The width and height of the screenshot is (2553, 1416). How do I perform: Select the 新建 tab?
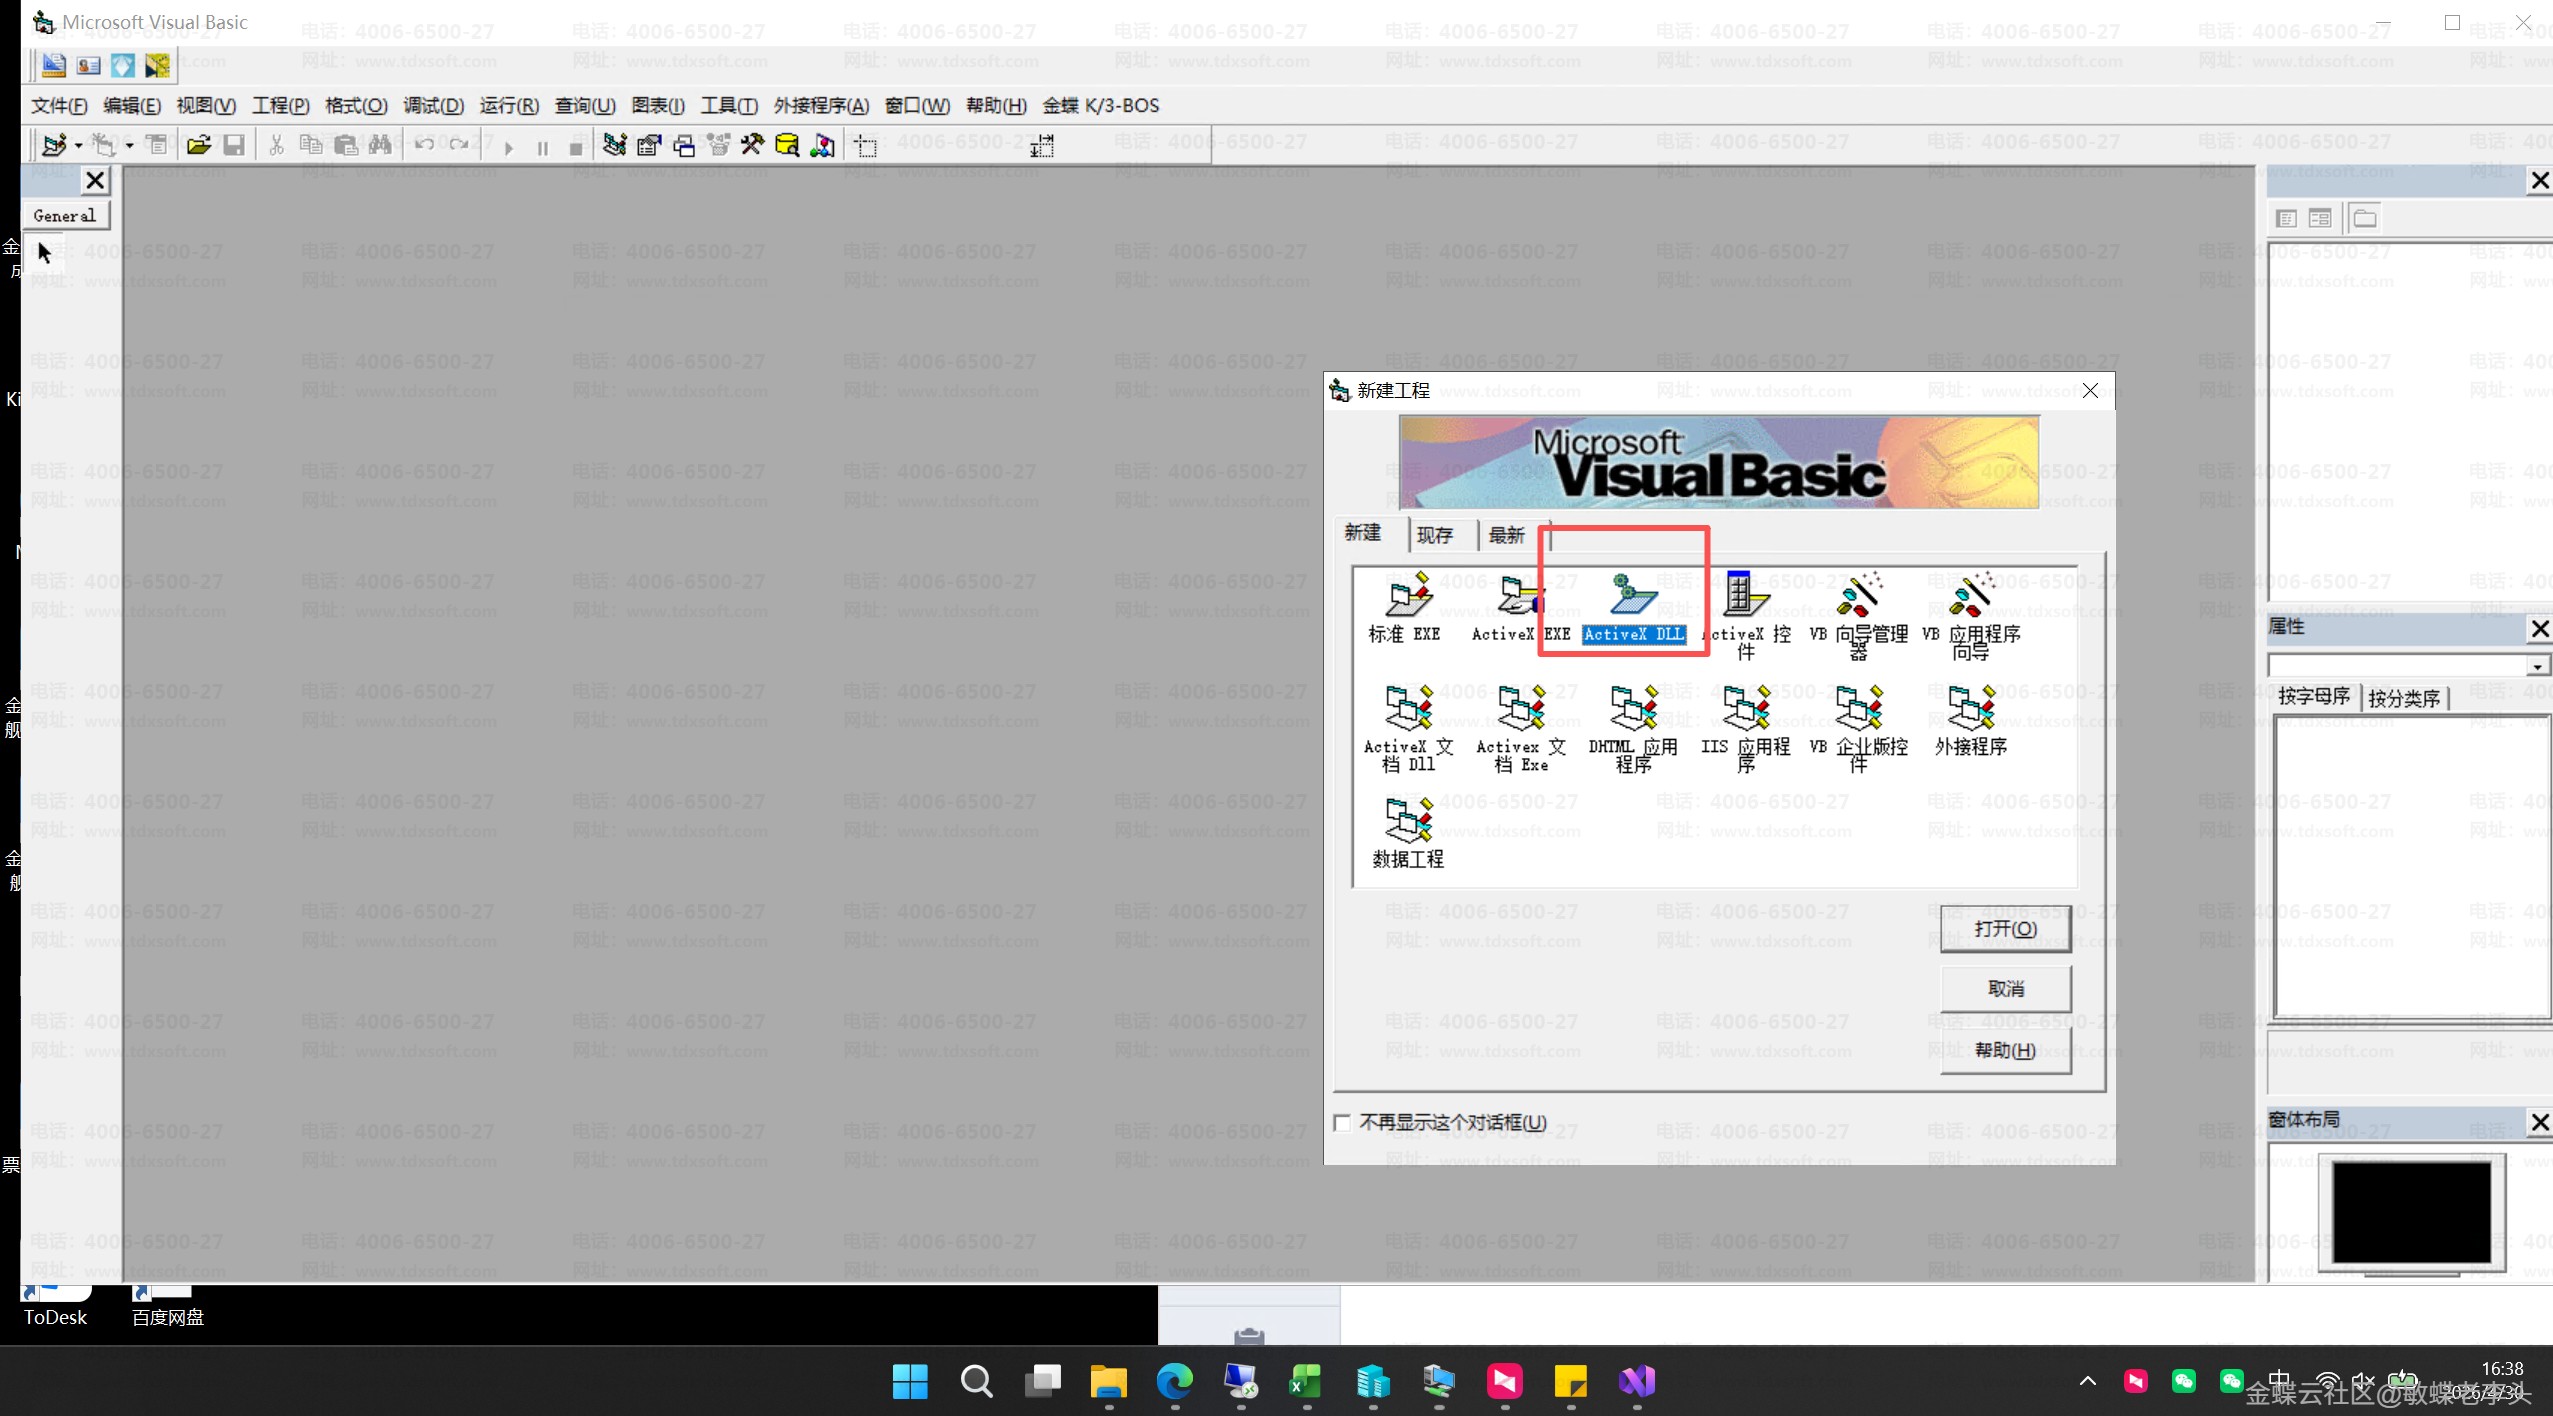pos(1363,532)
